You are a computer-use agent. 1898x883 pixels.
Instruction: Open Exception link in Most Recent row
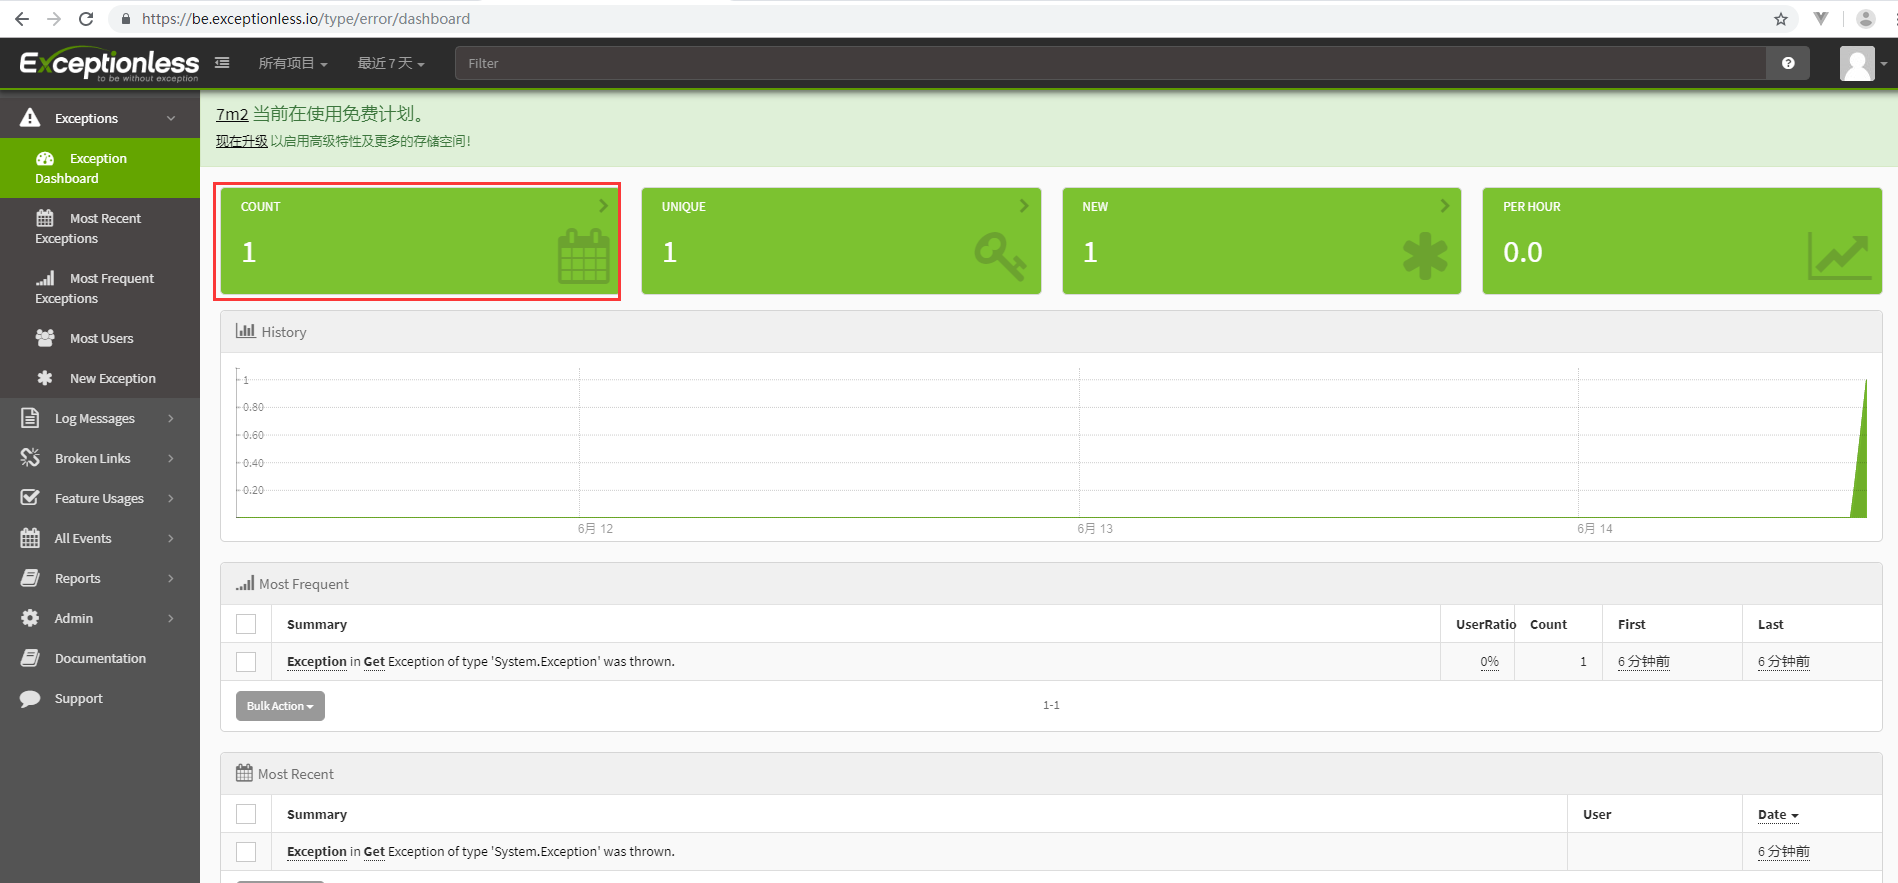tap(317, 851)
